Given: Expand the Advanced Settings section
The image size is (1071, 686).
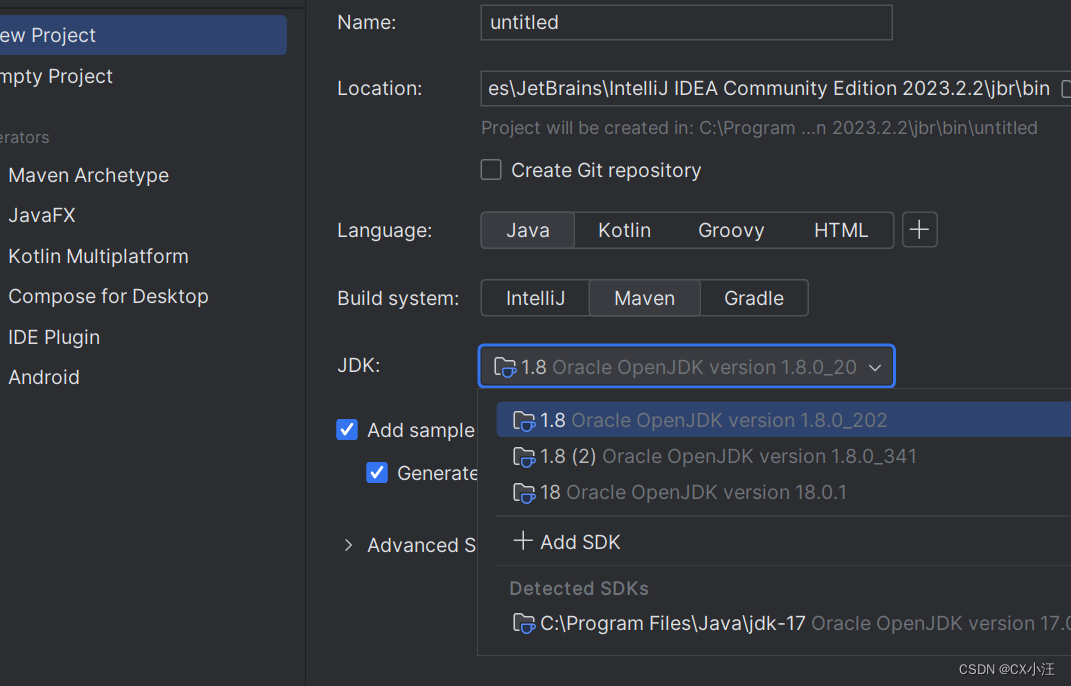Looking at the screenshot, I should [x=348, y=545].
